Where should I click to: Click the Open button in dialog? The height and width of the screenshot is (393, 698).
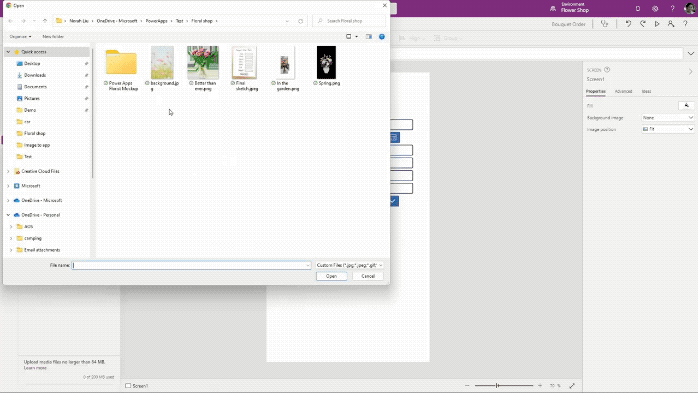[332, 276]
